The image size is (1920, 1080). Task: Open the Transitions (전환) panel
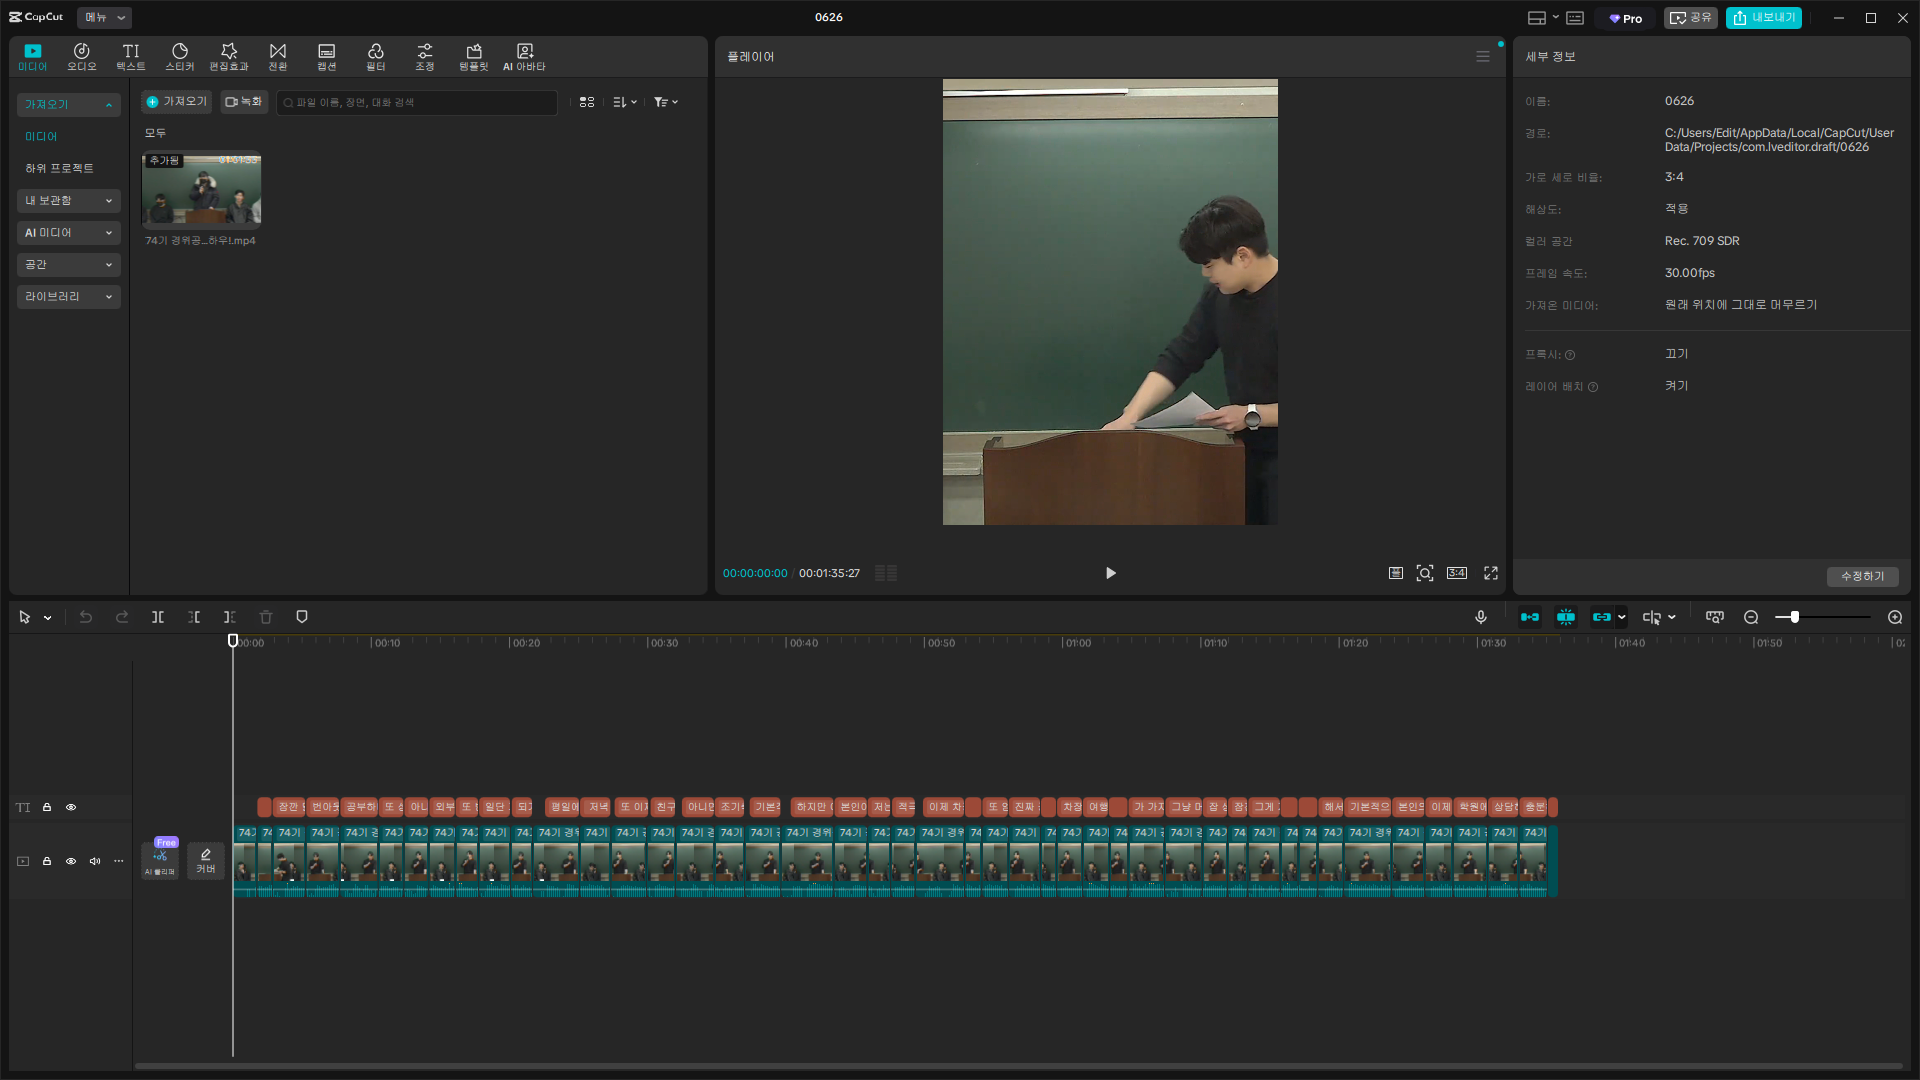(278, 56)
